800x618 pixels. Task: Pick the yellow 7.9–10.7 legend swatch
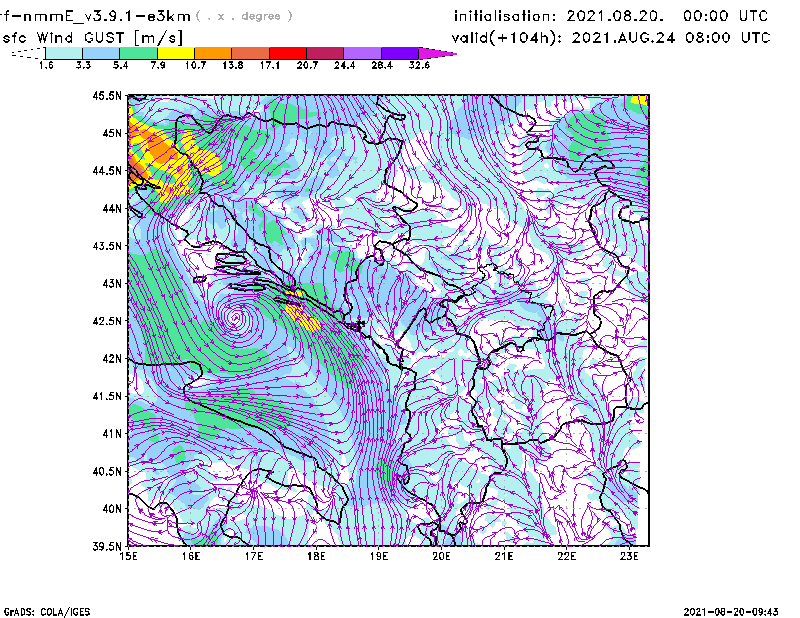176,53
